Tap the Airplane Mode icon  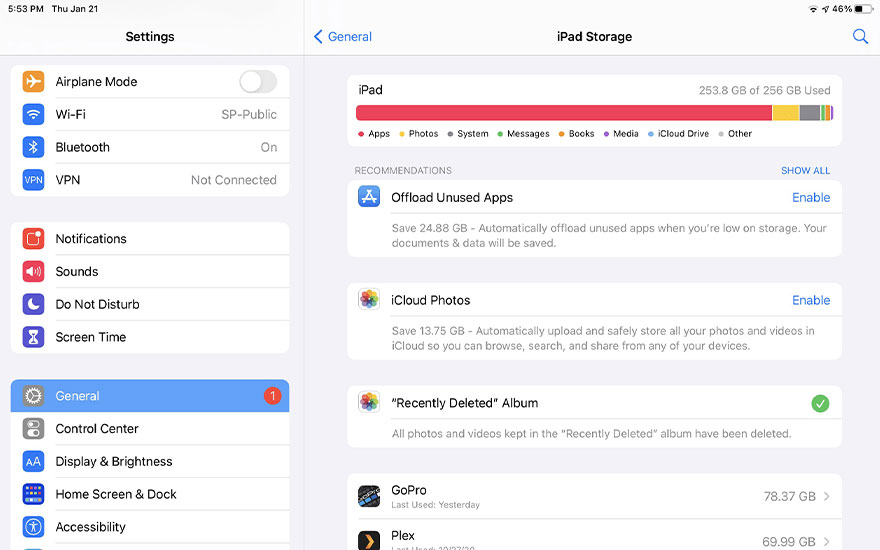pos(33,81)
